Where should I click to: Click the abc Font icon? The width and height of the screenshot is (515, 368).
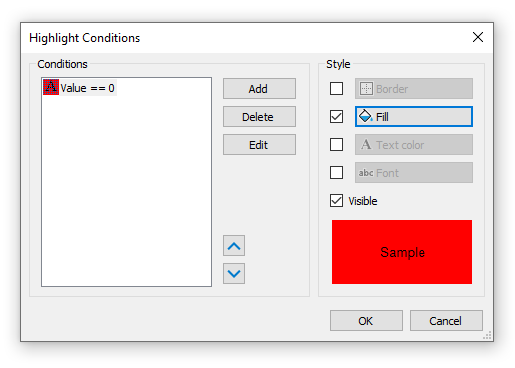tap(366, 173)
